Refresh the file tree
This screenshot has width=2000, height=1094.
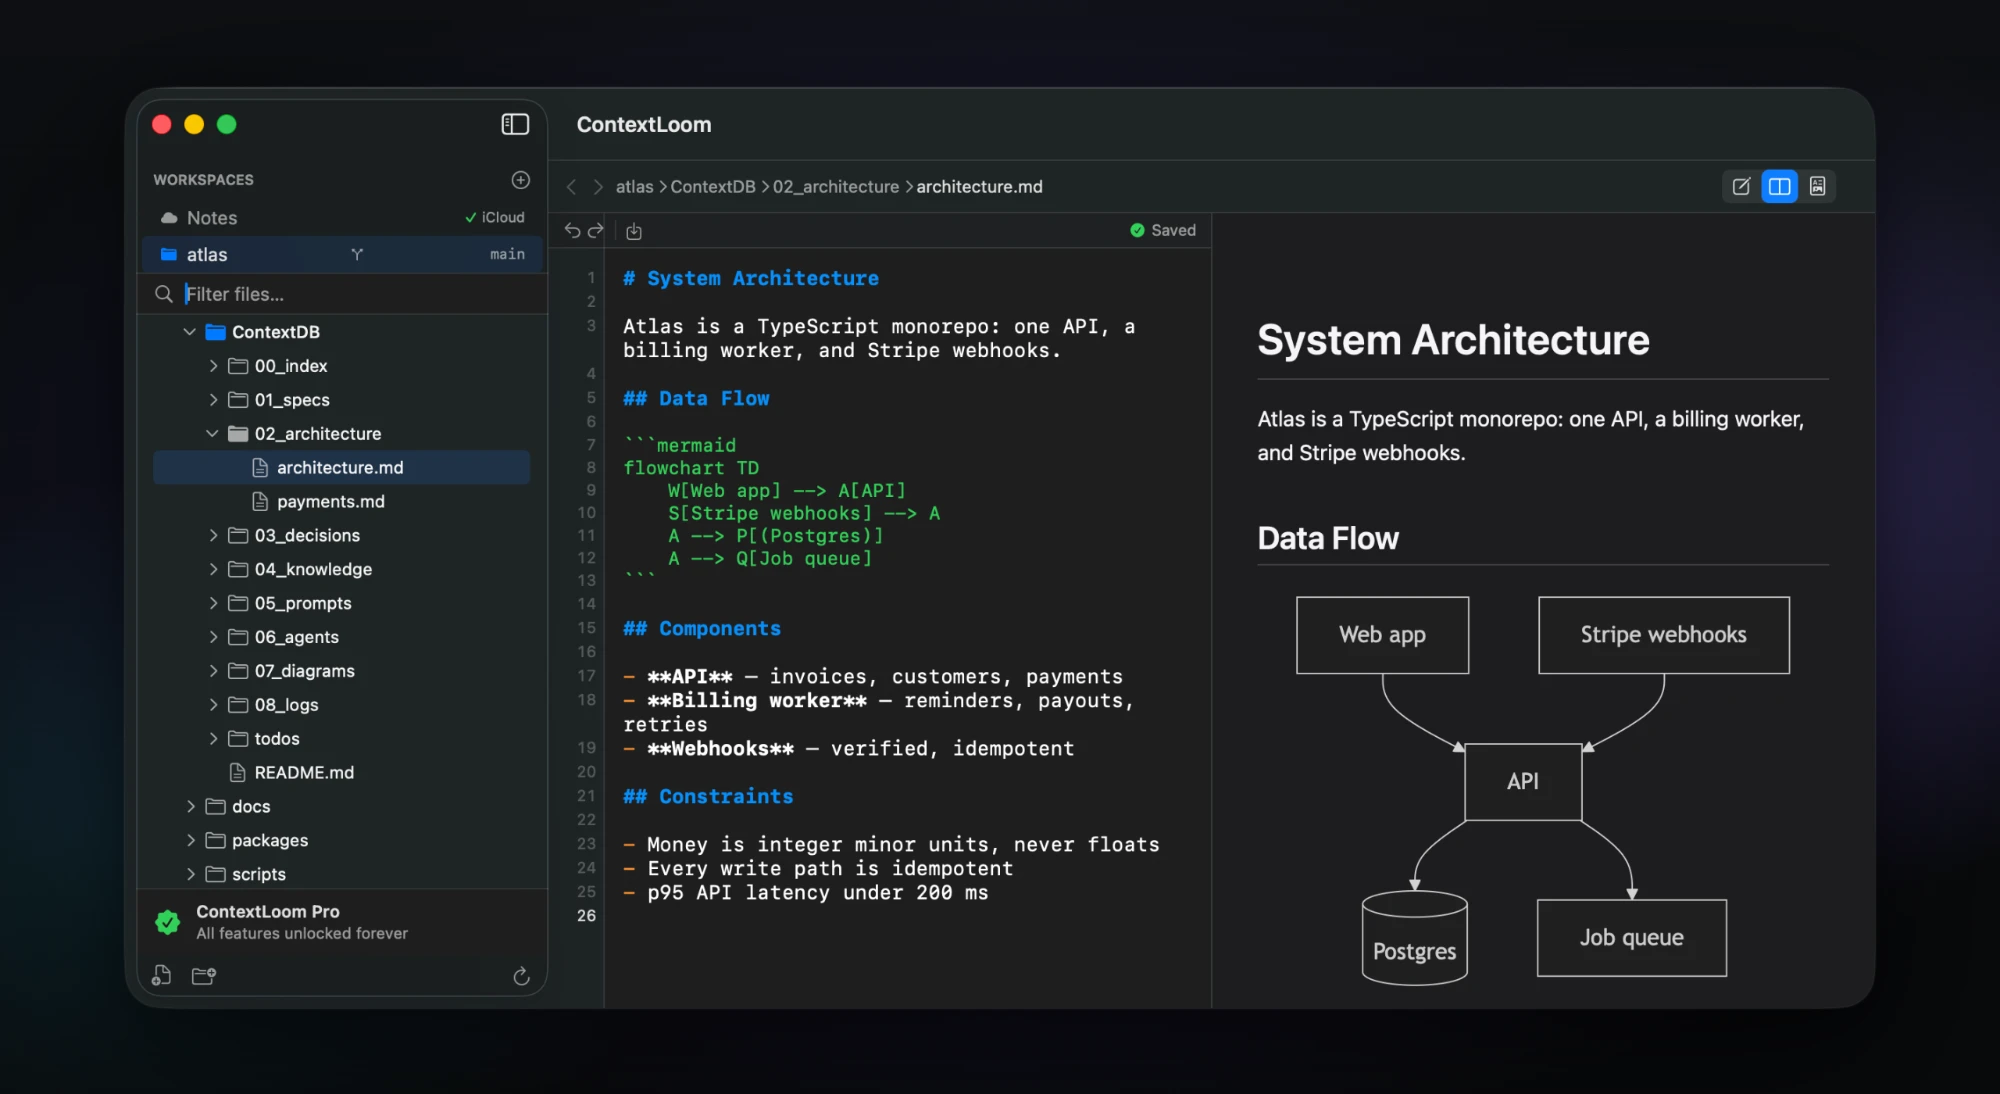point(521,977)
